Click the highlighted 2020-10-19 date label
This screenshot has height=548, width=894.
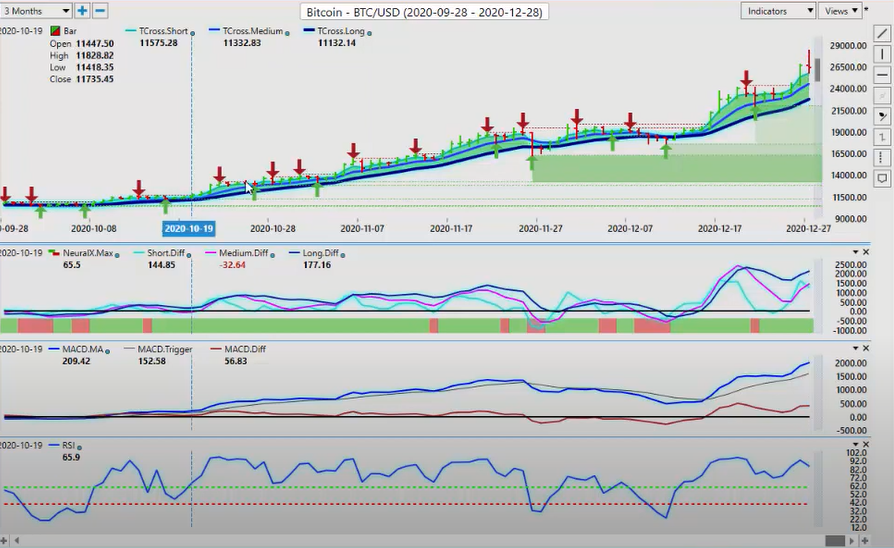pyautogui.click(x=189, y=229)
